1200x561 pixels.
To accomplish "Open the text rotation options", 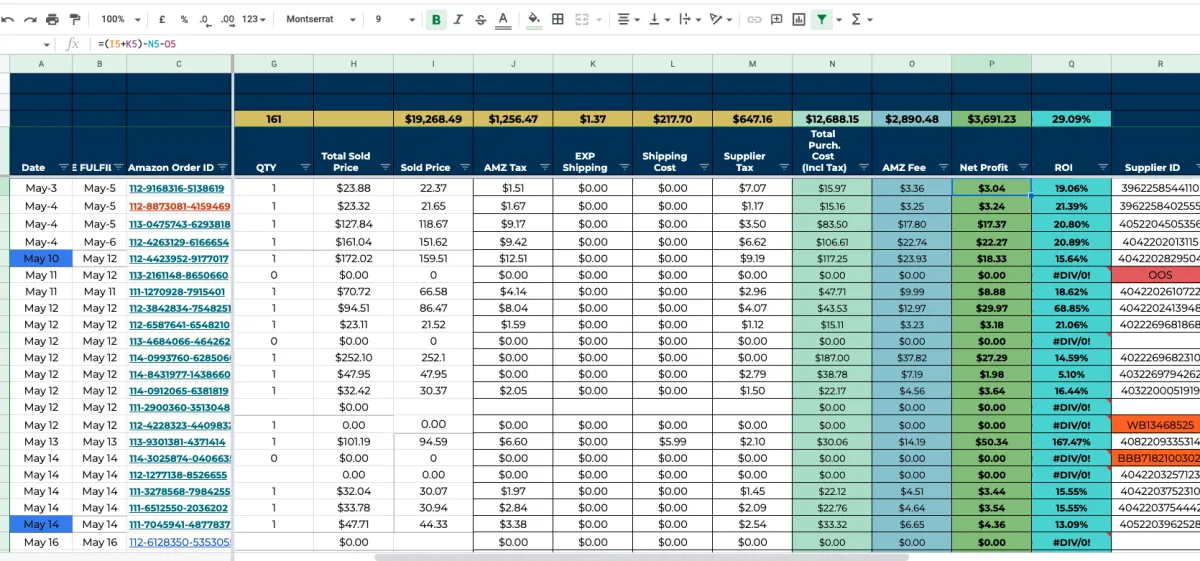I will (x=719, y=19).
